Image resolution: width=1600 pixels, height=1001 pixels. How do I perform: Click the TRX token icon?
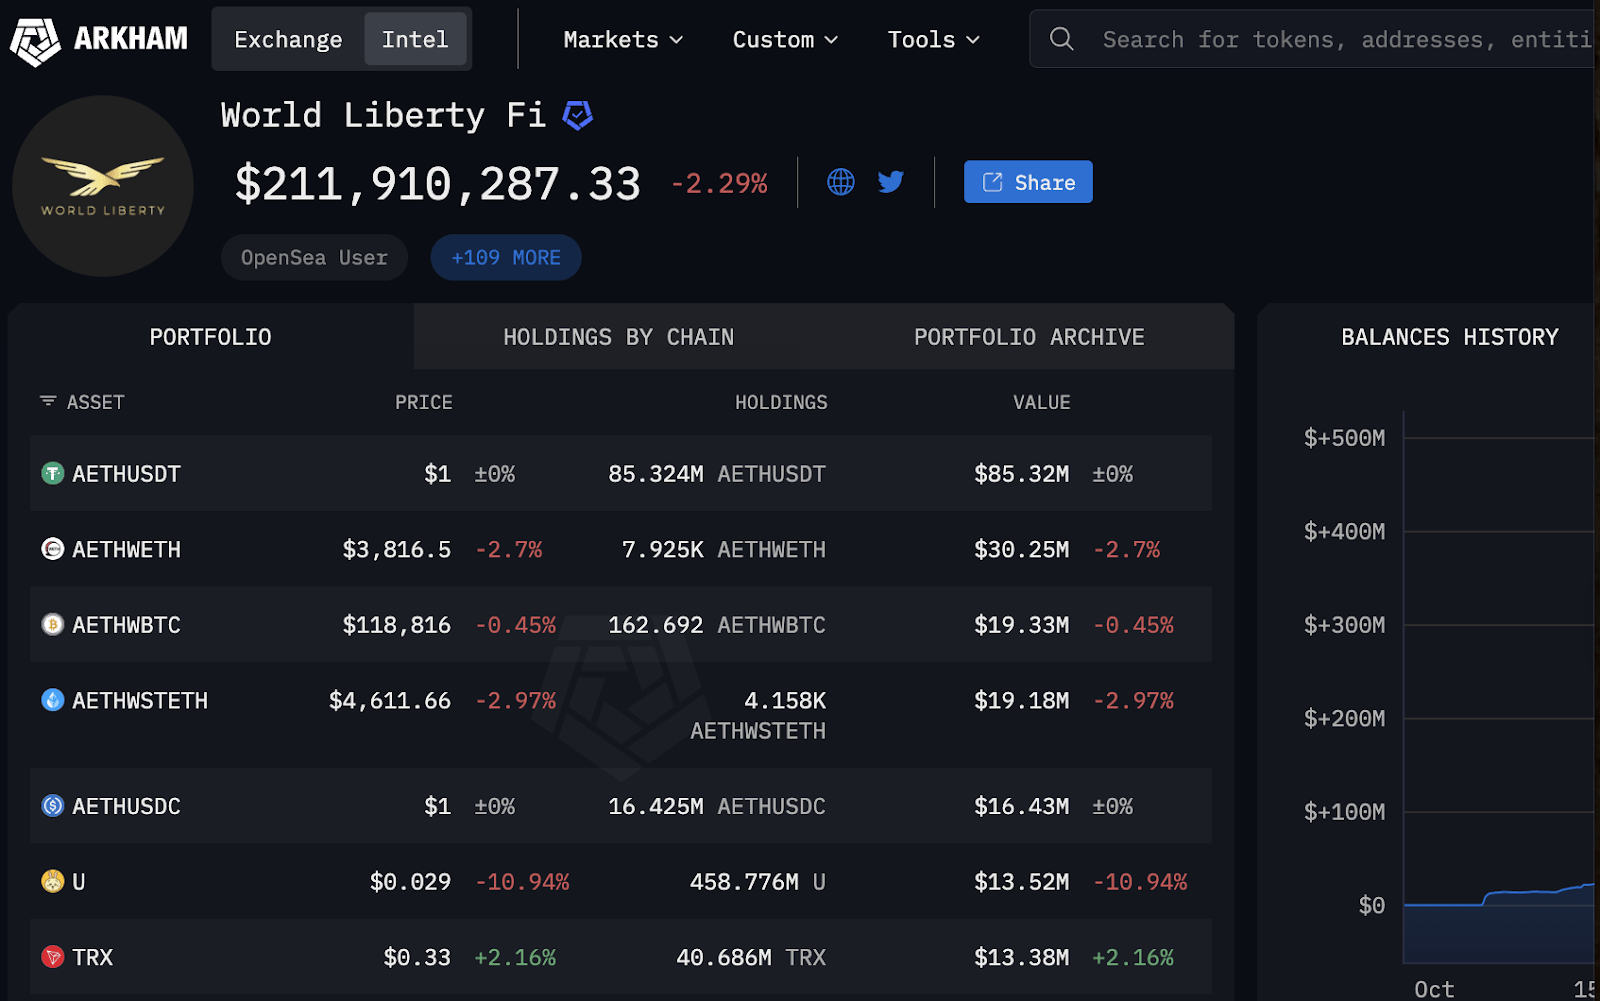(51, 957)
